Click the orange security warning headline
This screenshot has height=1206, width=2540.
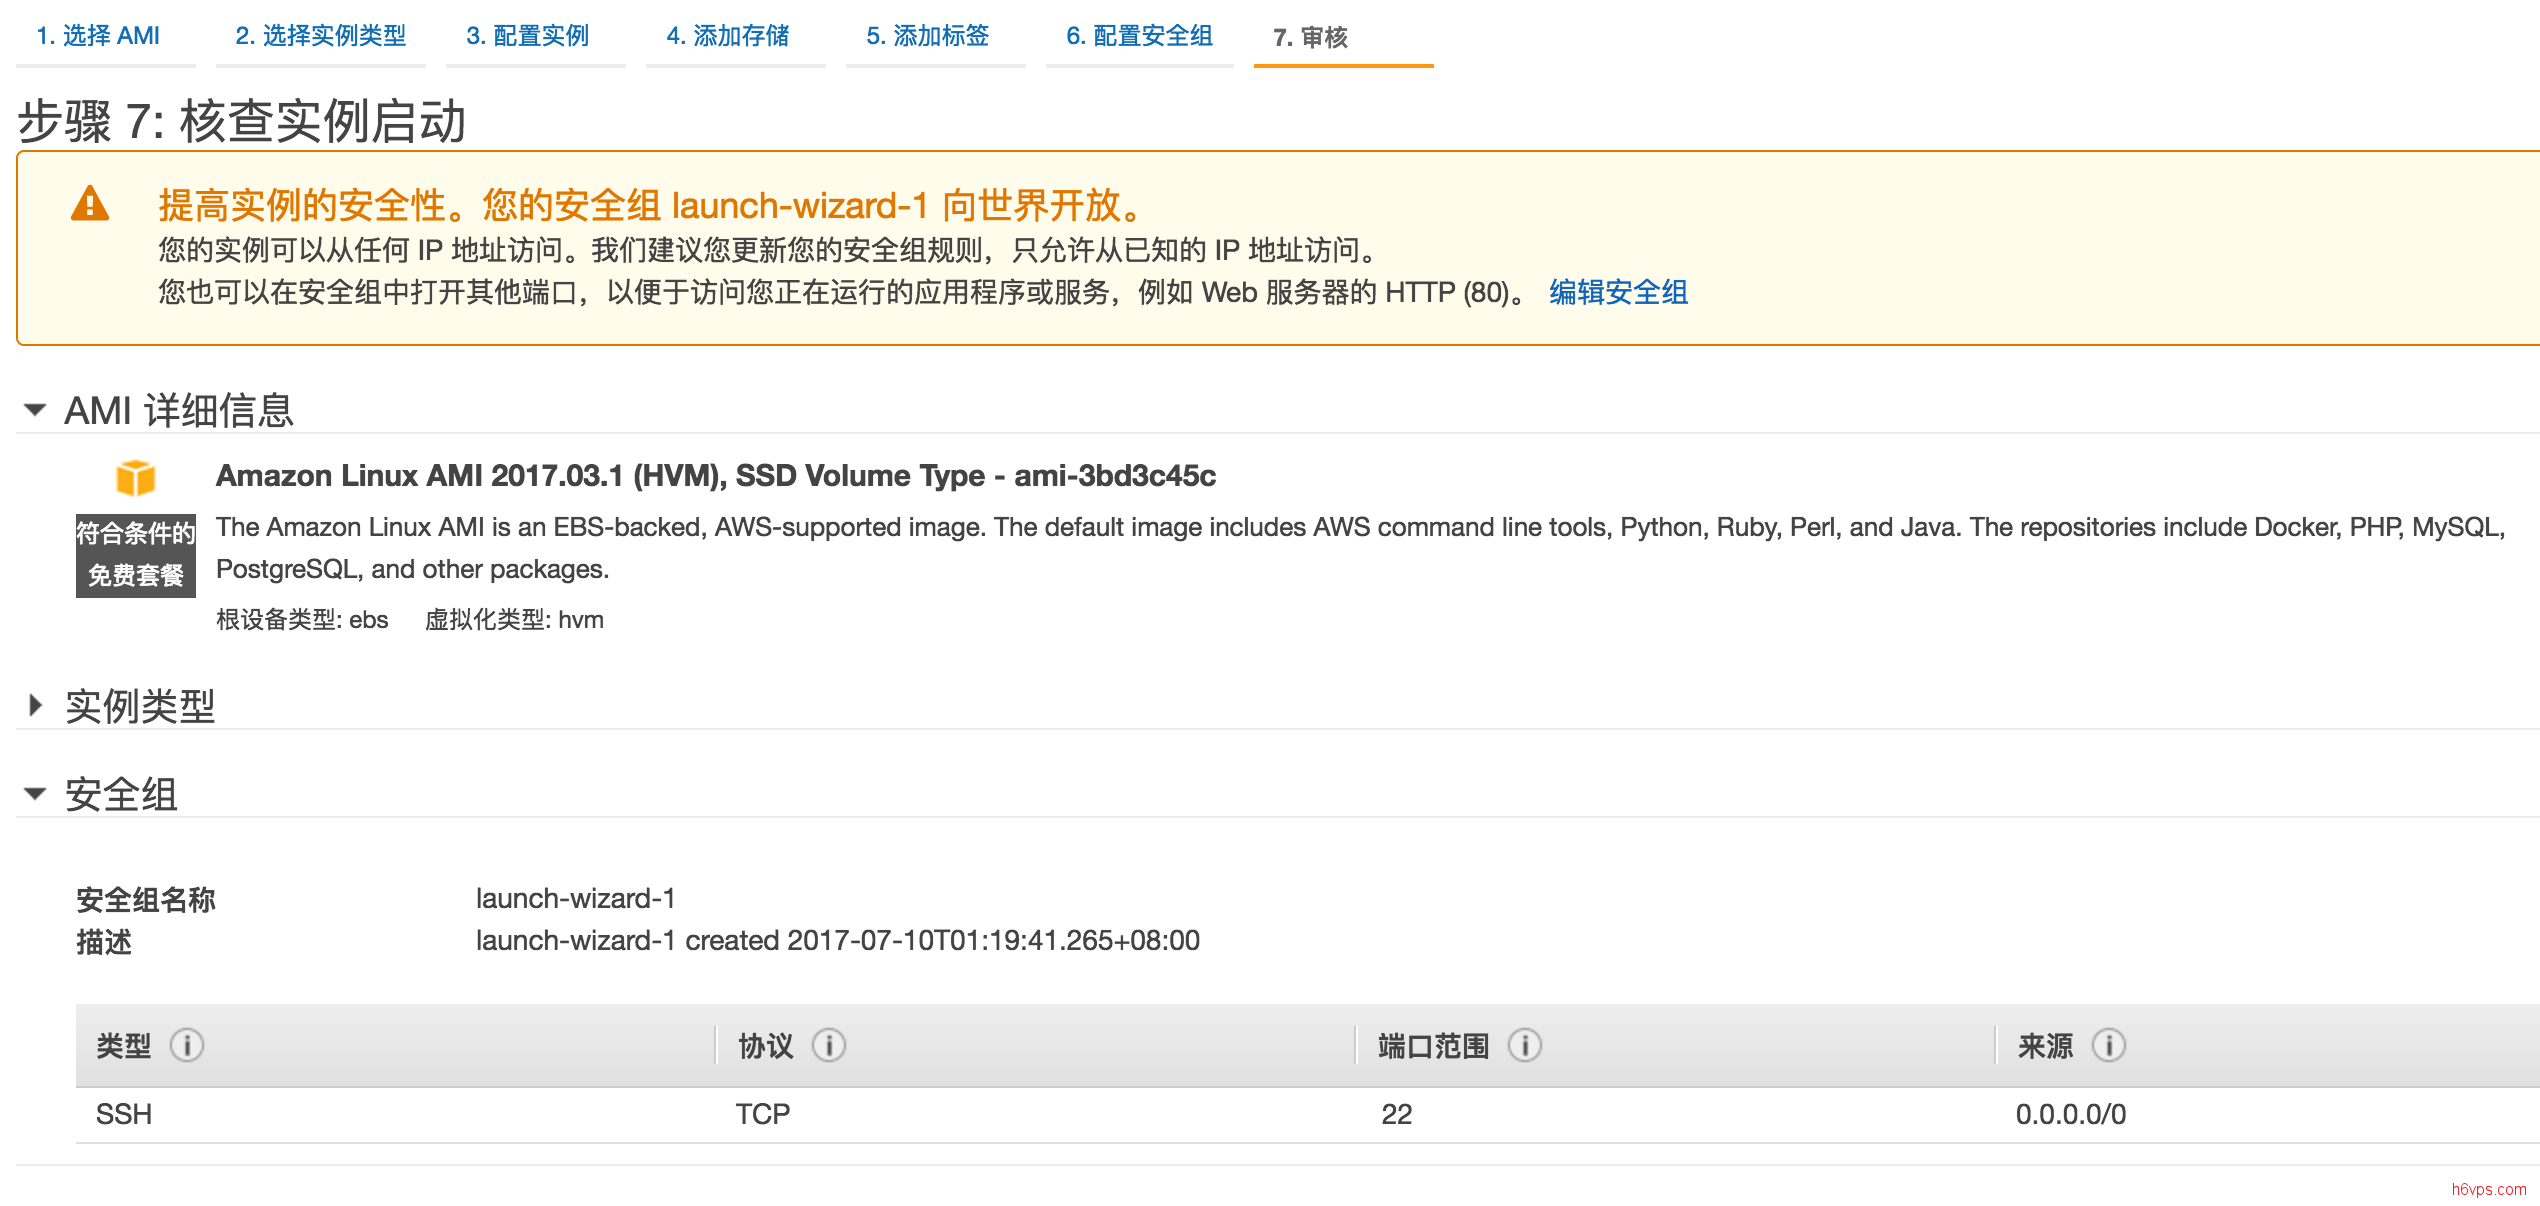tap(650, 205)
